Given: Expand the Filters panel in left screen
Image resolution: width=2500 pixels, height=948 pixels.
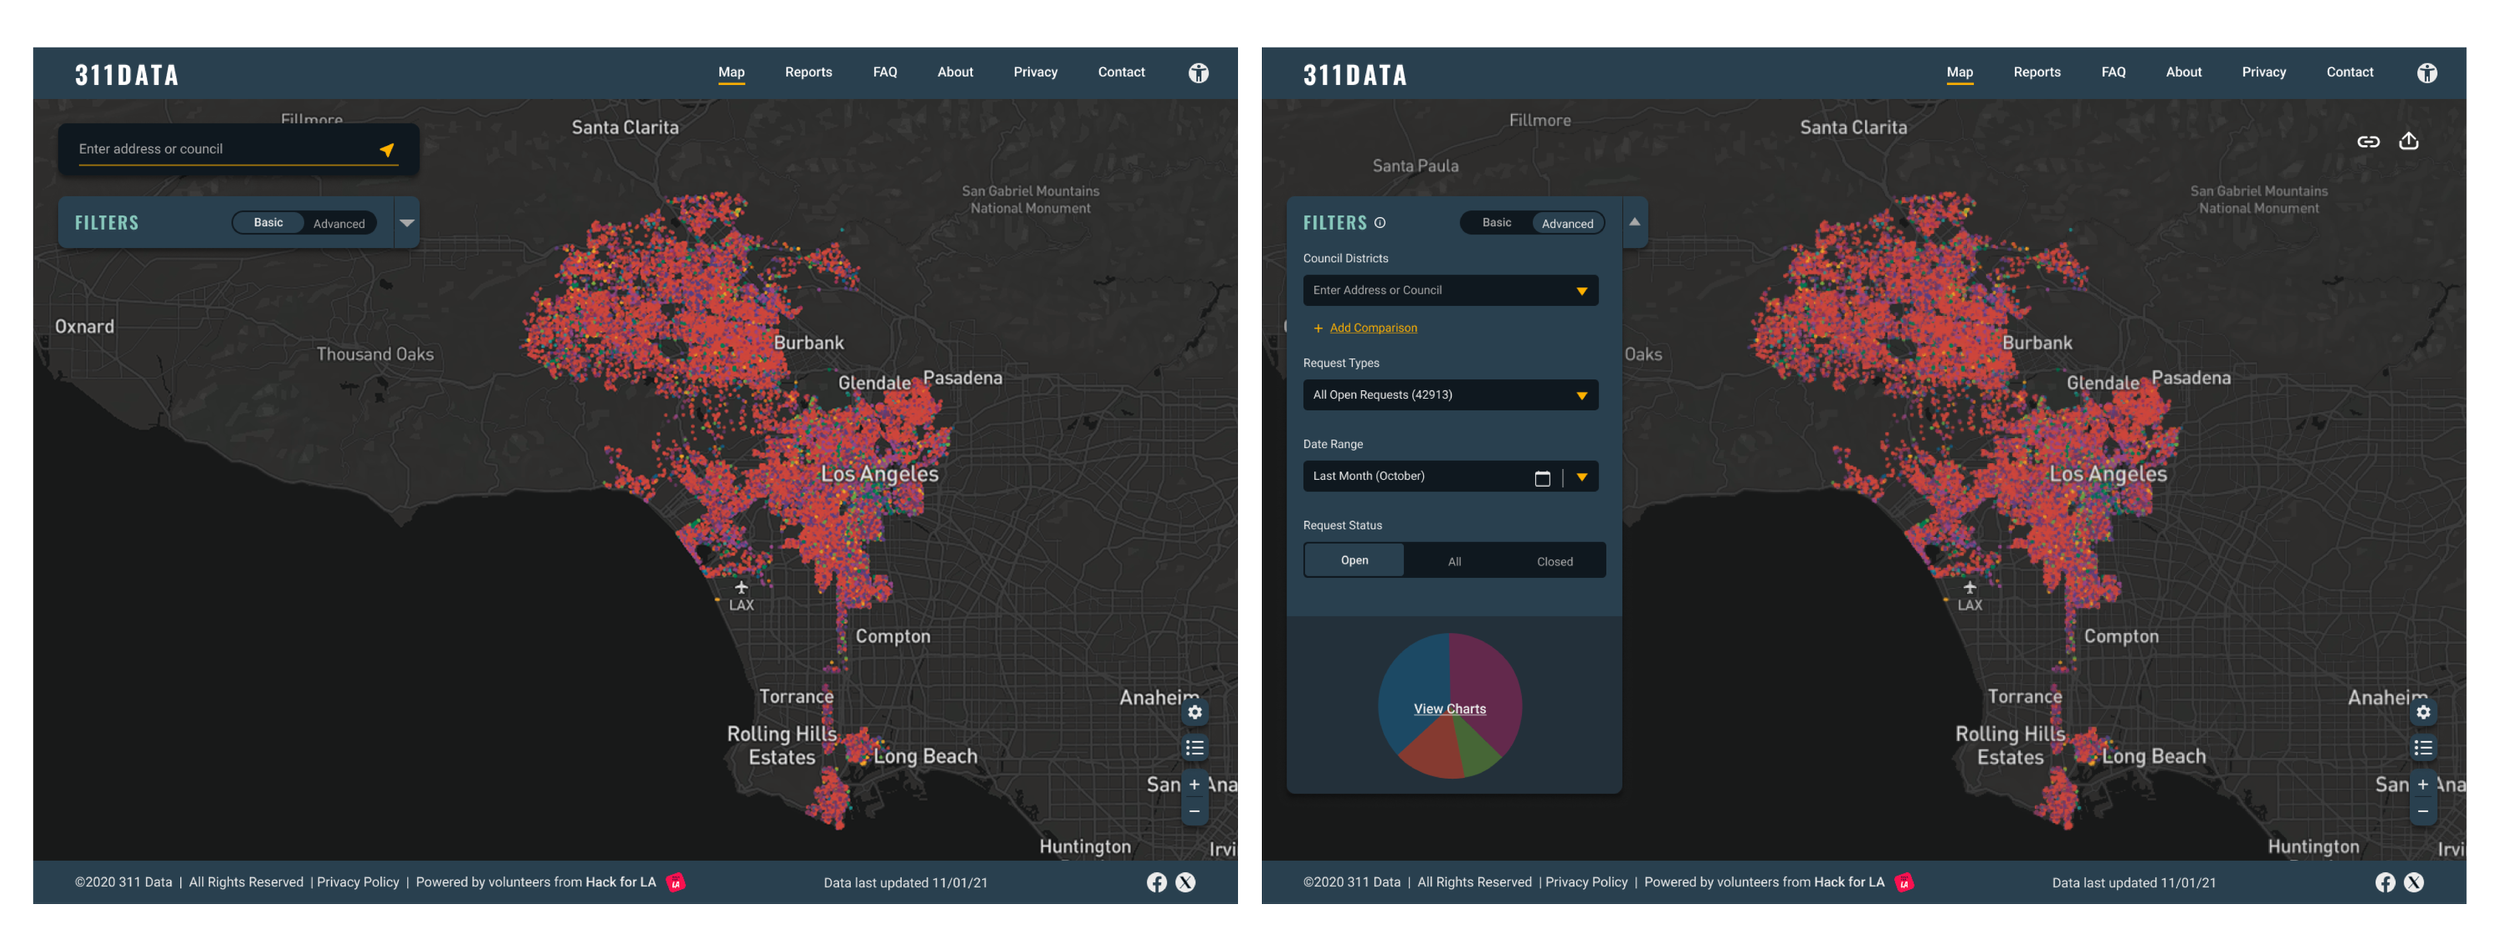Looking at the screenshot, I should pos(407,223).
